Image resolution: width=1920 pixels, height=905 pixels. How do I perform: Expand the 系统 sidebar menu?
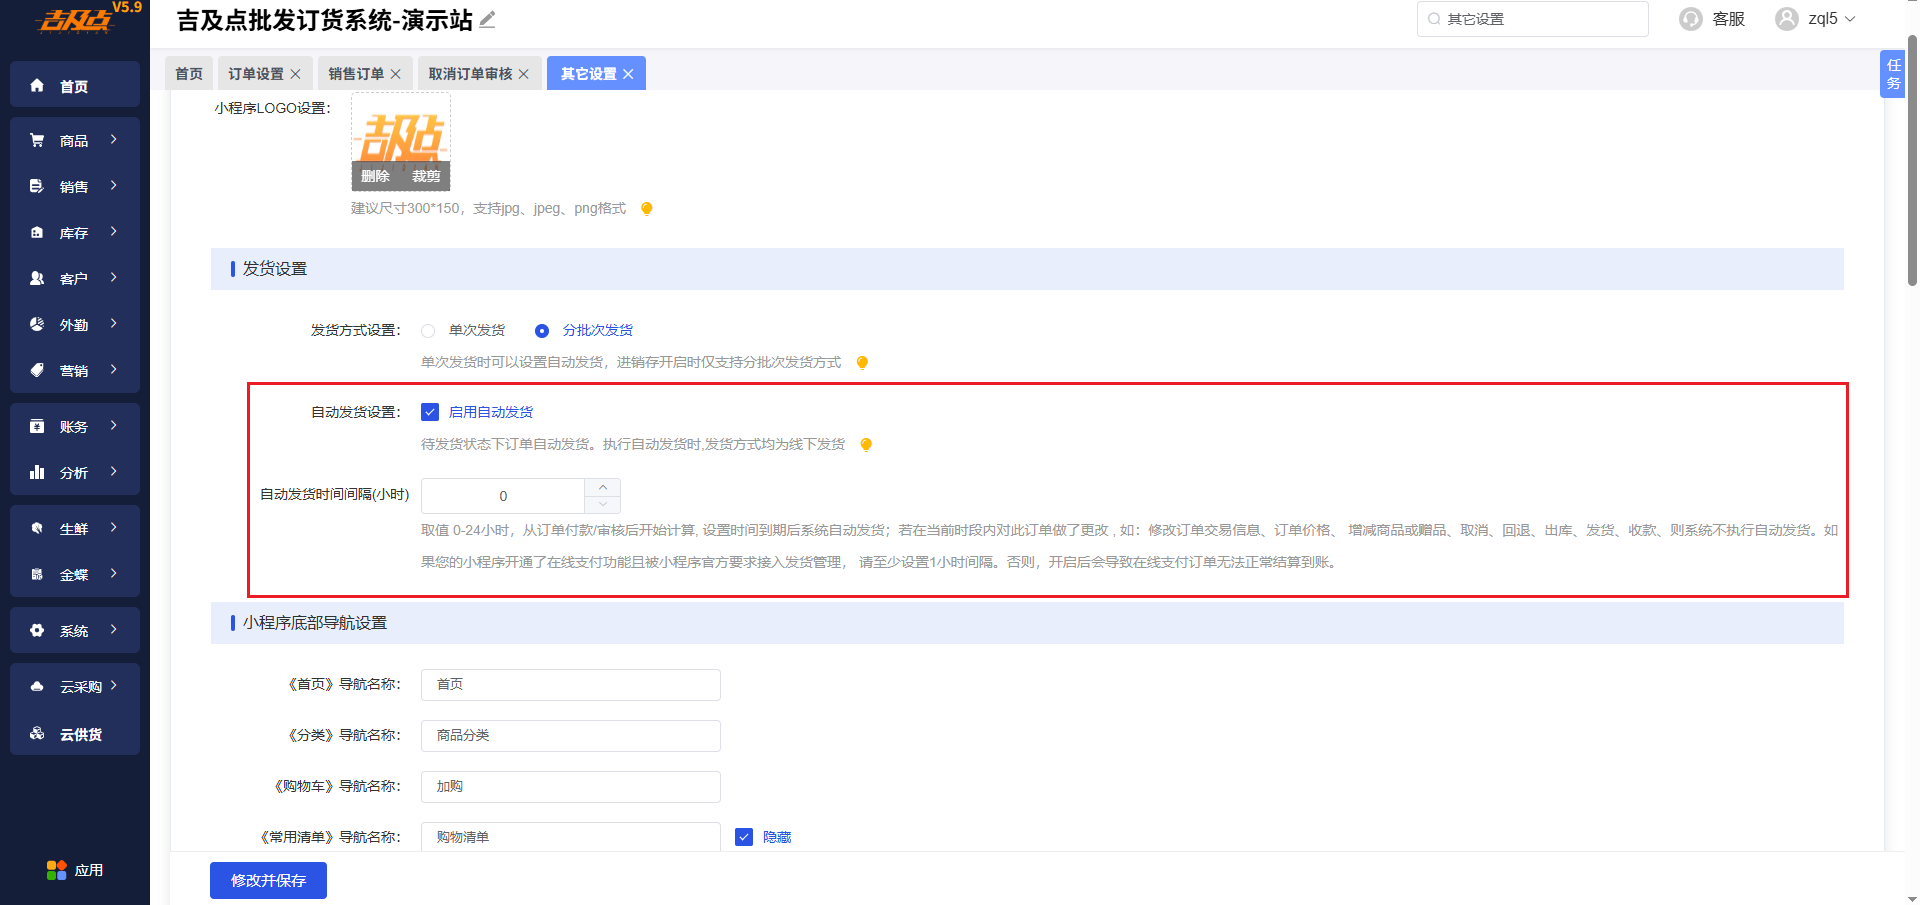tap(114, 630)
